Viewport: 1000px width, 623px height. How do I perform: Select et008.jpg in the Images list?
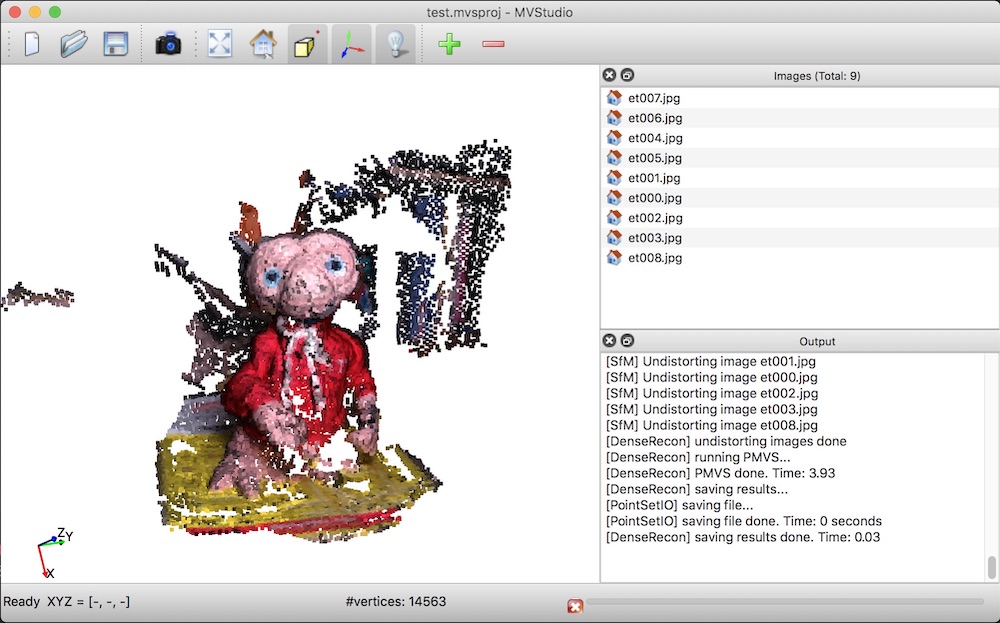click(x=800, y=258)
